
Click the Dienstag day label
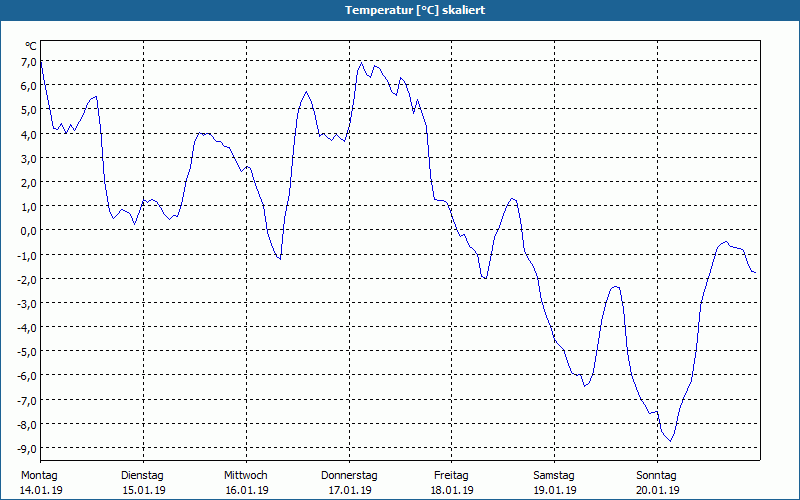coord(142,476)
